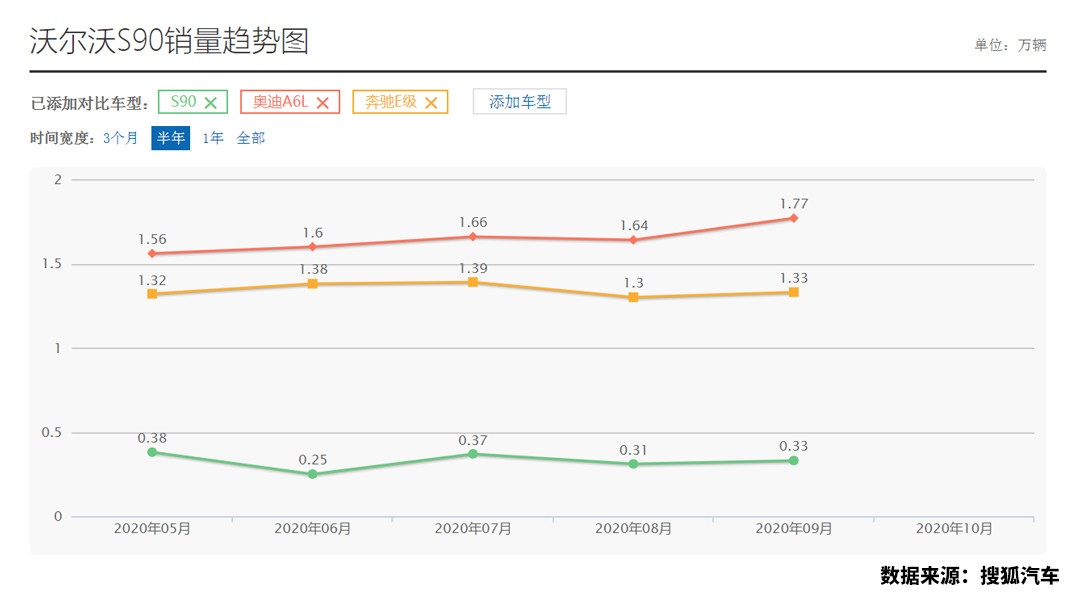Click the 2020年10月 x-axis label
This screenshot has height=600, width=1080.
tap(954, 528)
